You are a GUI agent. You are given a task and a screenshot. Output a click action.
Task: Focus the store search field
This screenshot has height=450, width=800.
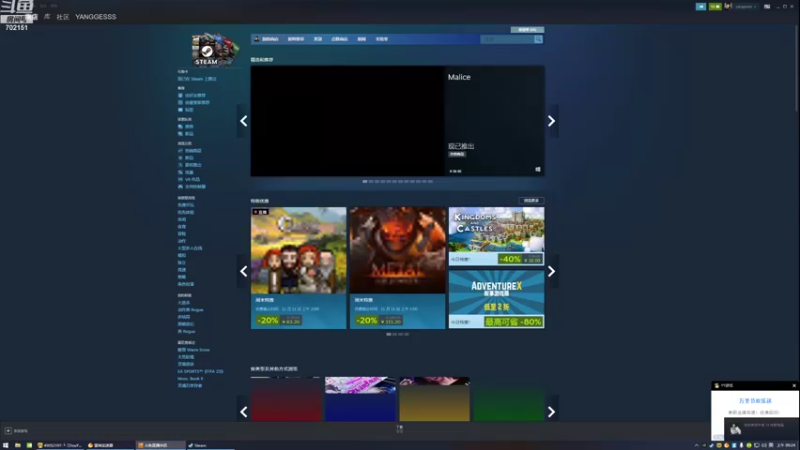coord(507,39)
